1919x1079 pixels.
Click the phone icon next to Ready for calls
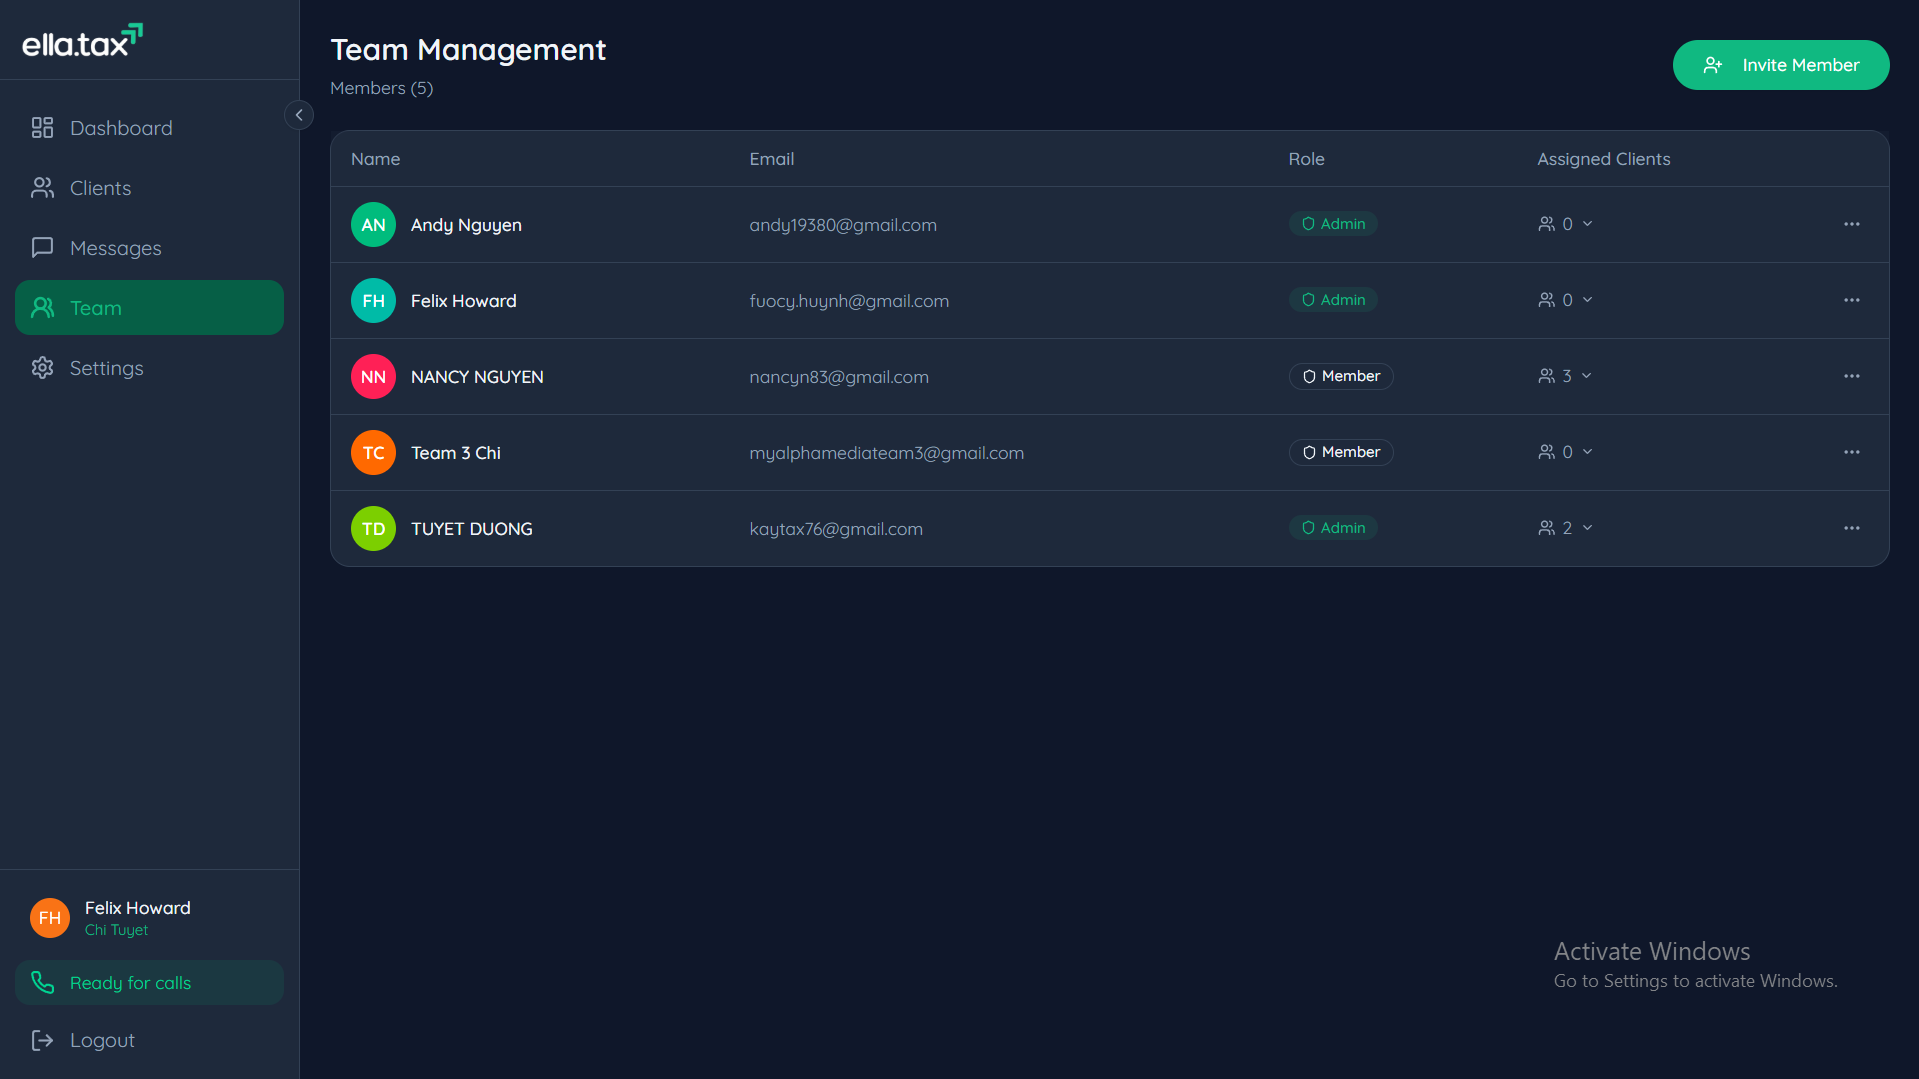pos(42,982)
